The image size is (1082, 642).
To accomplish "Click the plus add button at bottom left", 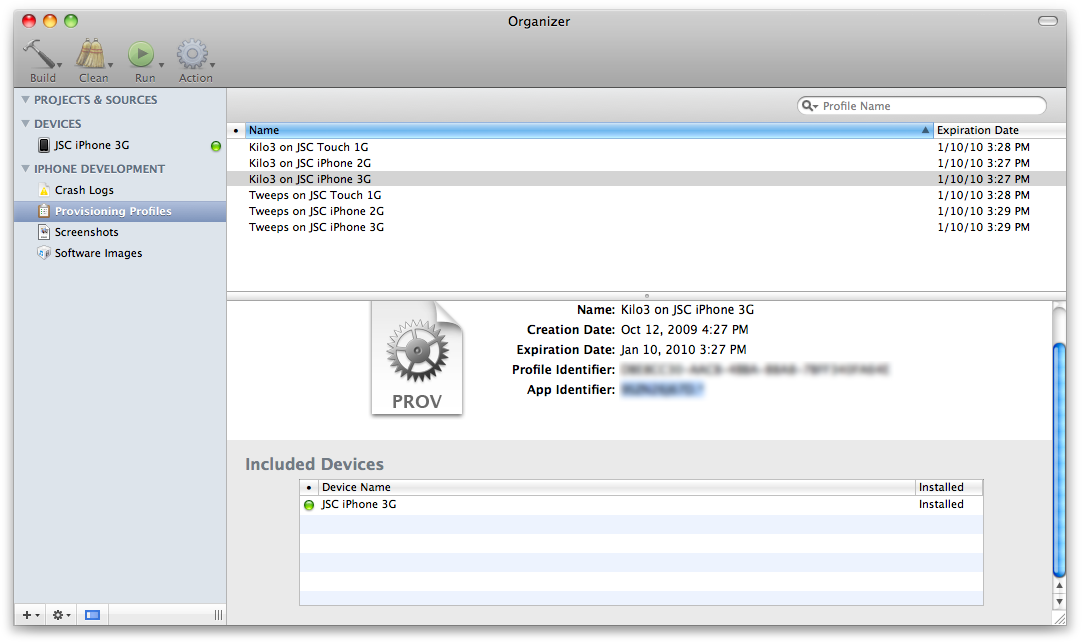I will (29, 615).
